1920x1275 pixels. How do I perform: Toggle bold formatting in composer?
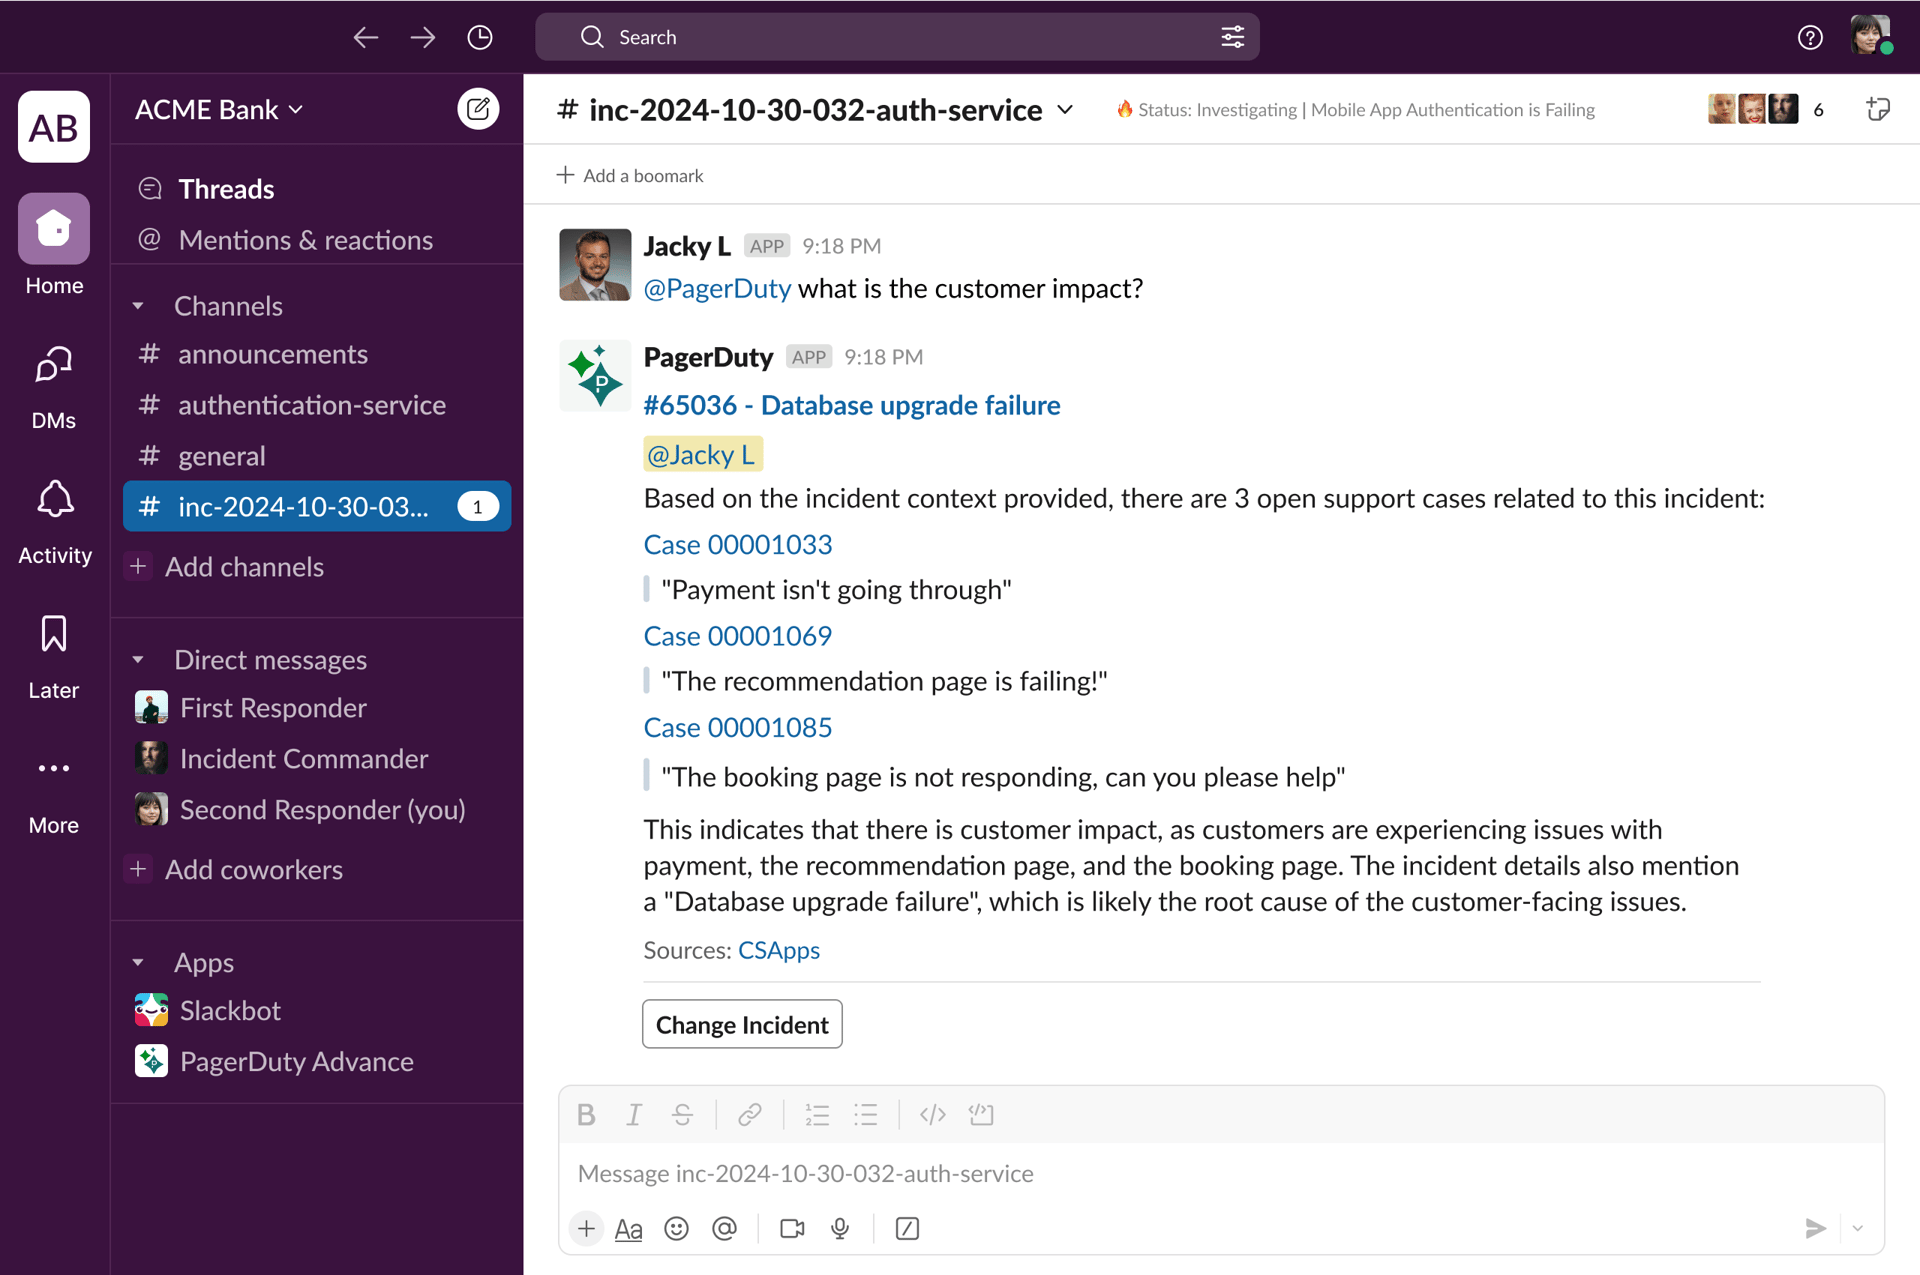coord(586,1114)
